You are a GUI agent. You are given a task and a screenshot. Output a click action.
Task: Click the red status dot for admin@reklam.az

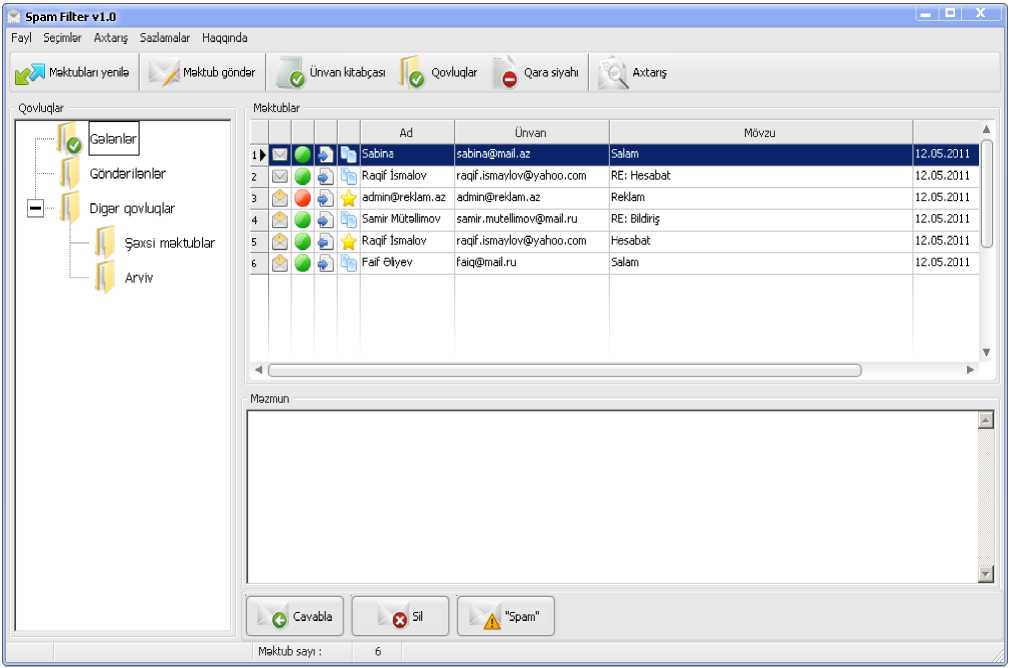tap(303, 198)
